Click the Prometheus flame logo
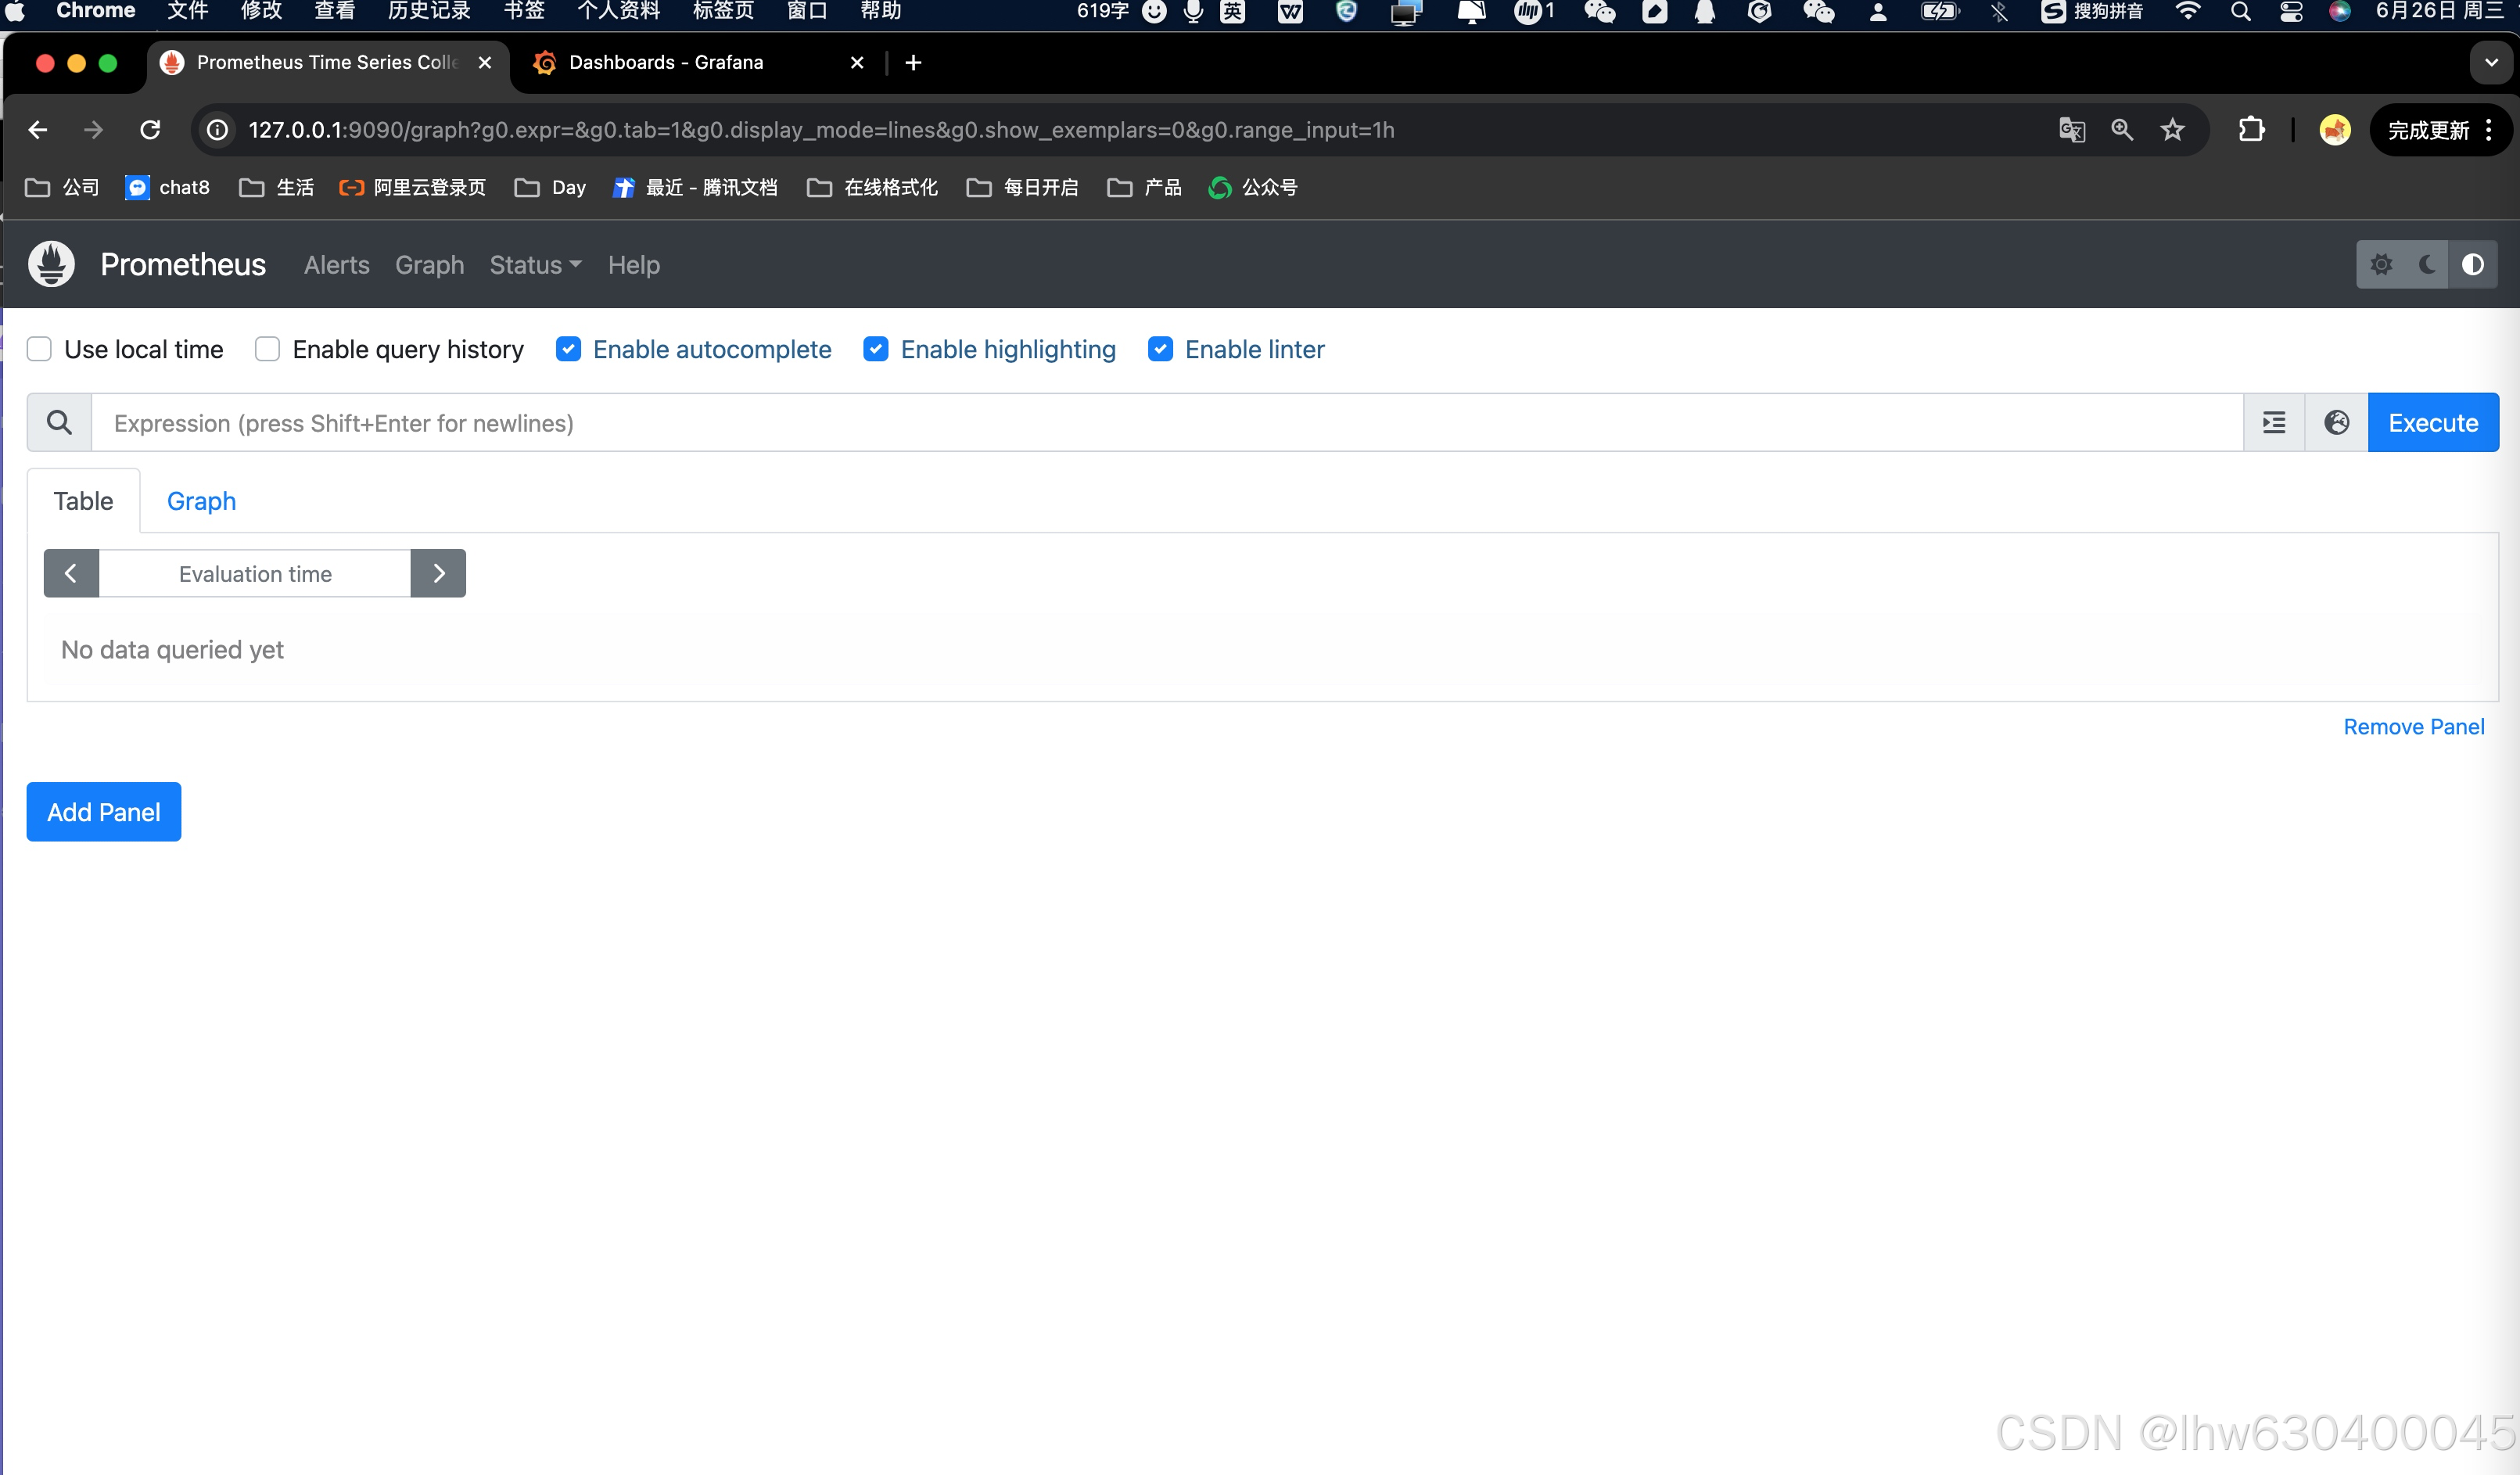This screenshot has width=2520, height=1475. click(x=52, y=264)
